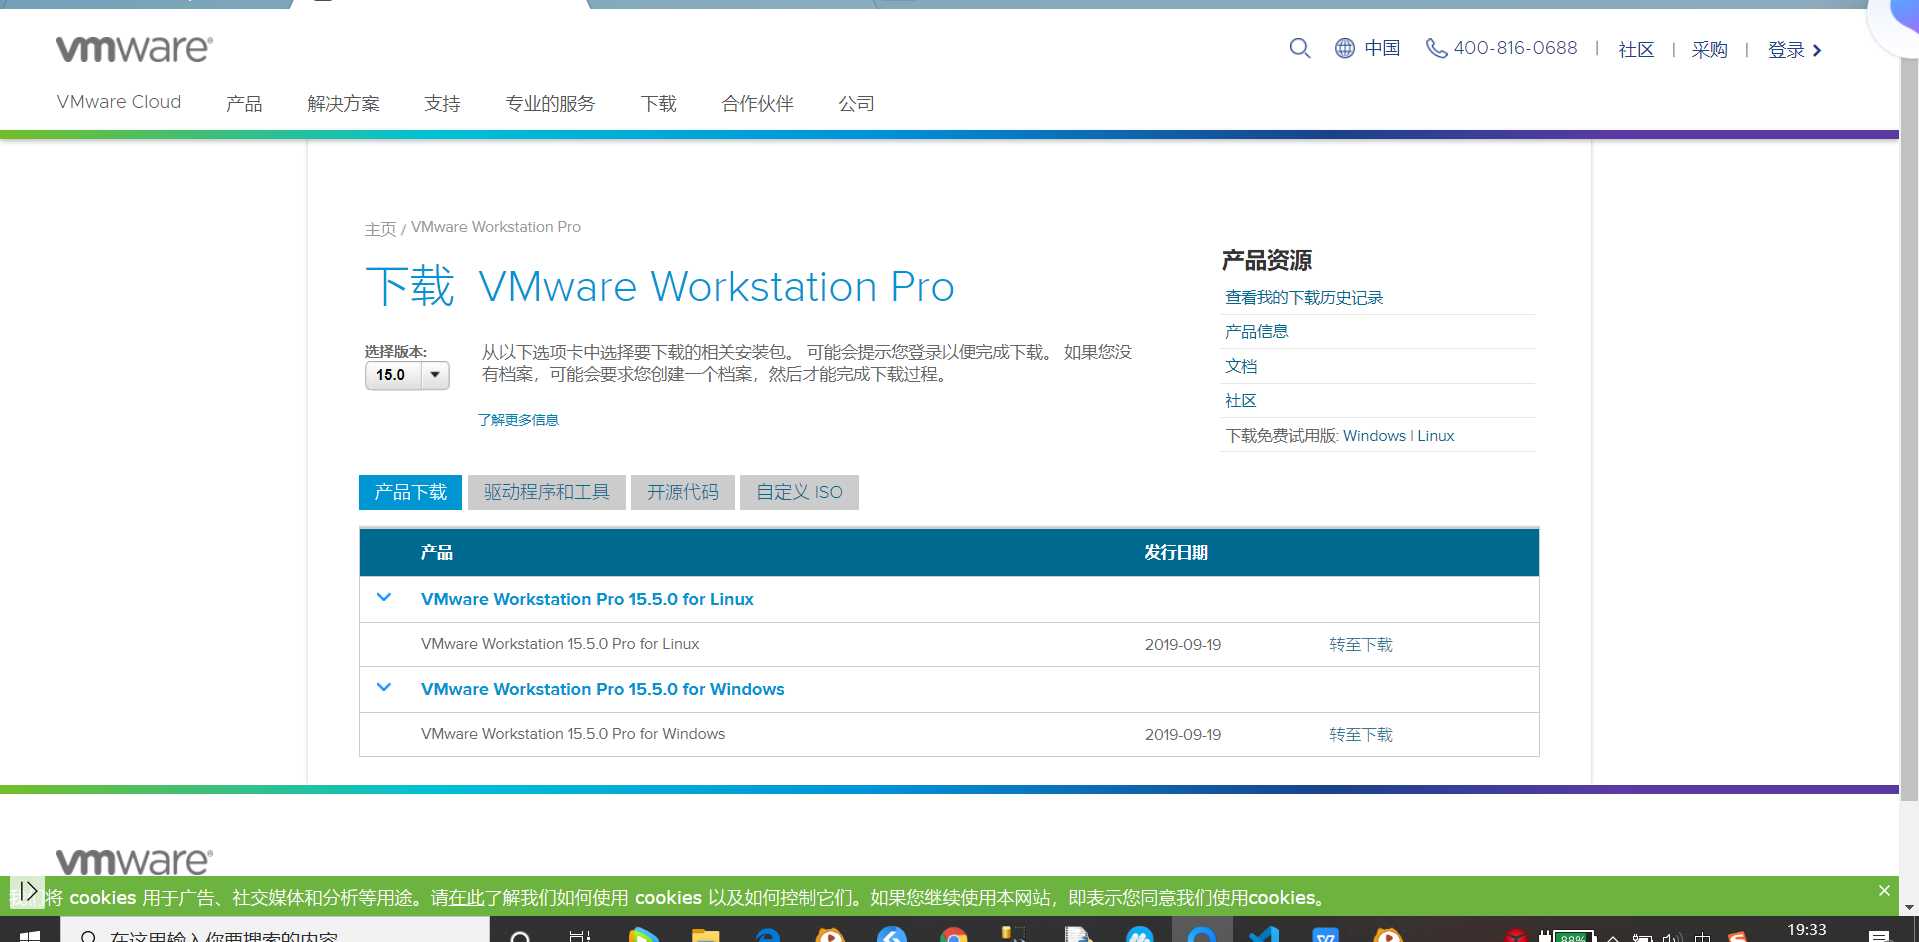
Task: Click 转至下载 for the Linux version
Action: 1360,645
